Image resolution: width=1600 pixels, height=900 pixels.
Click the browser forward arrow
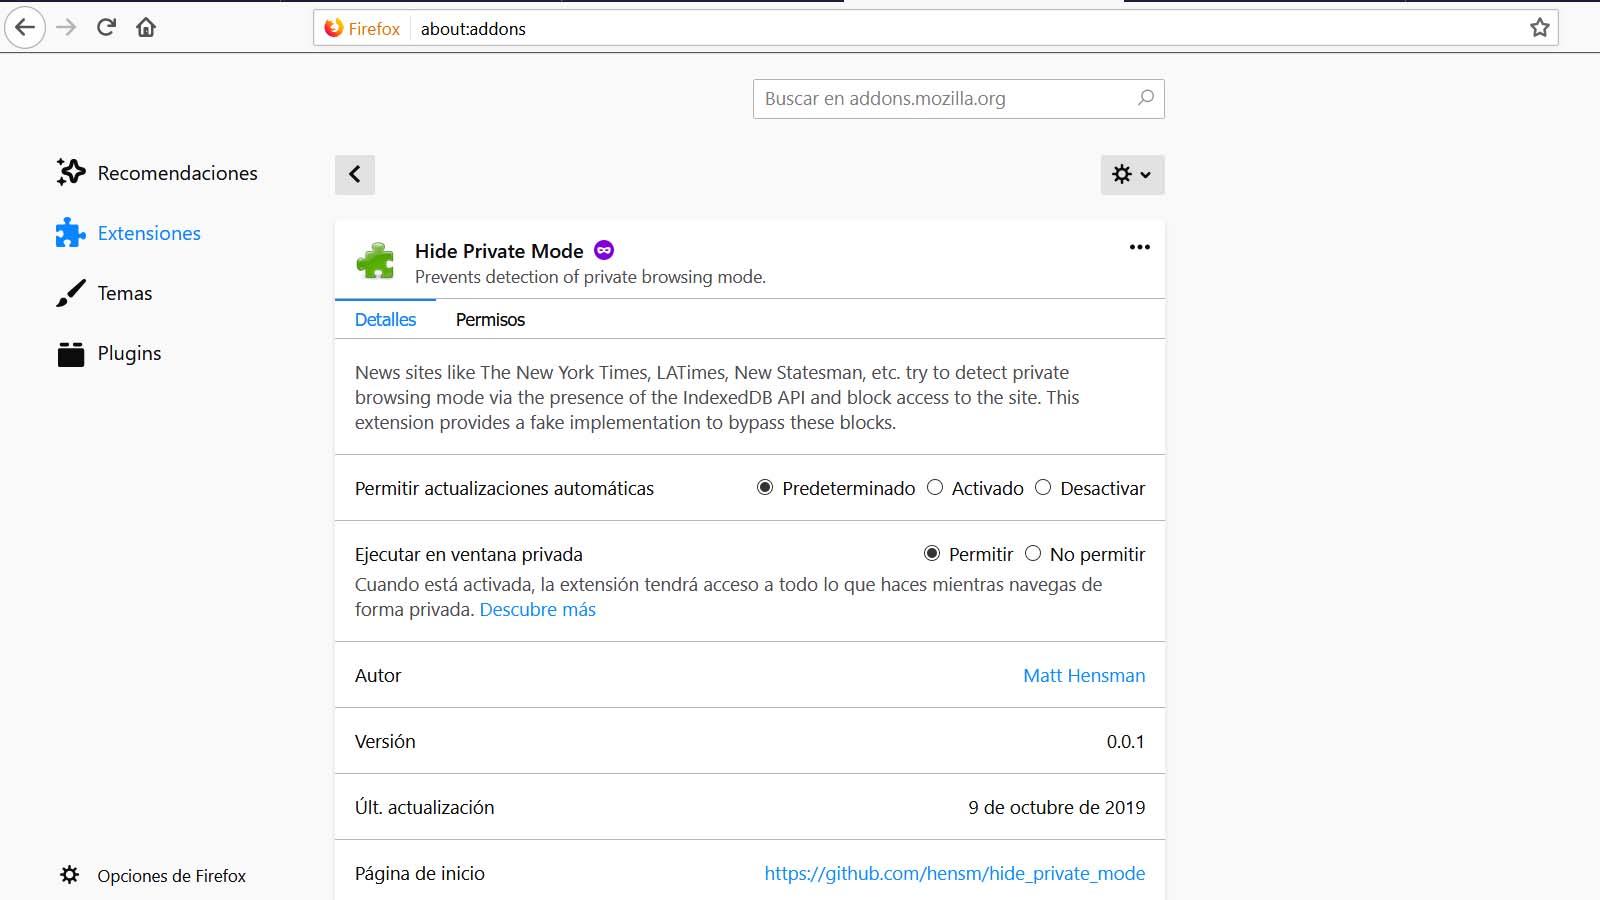click(66, 28)
